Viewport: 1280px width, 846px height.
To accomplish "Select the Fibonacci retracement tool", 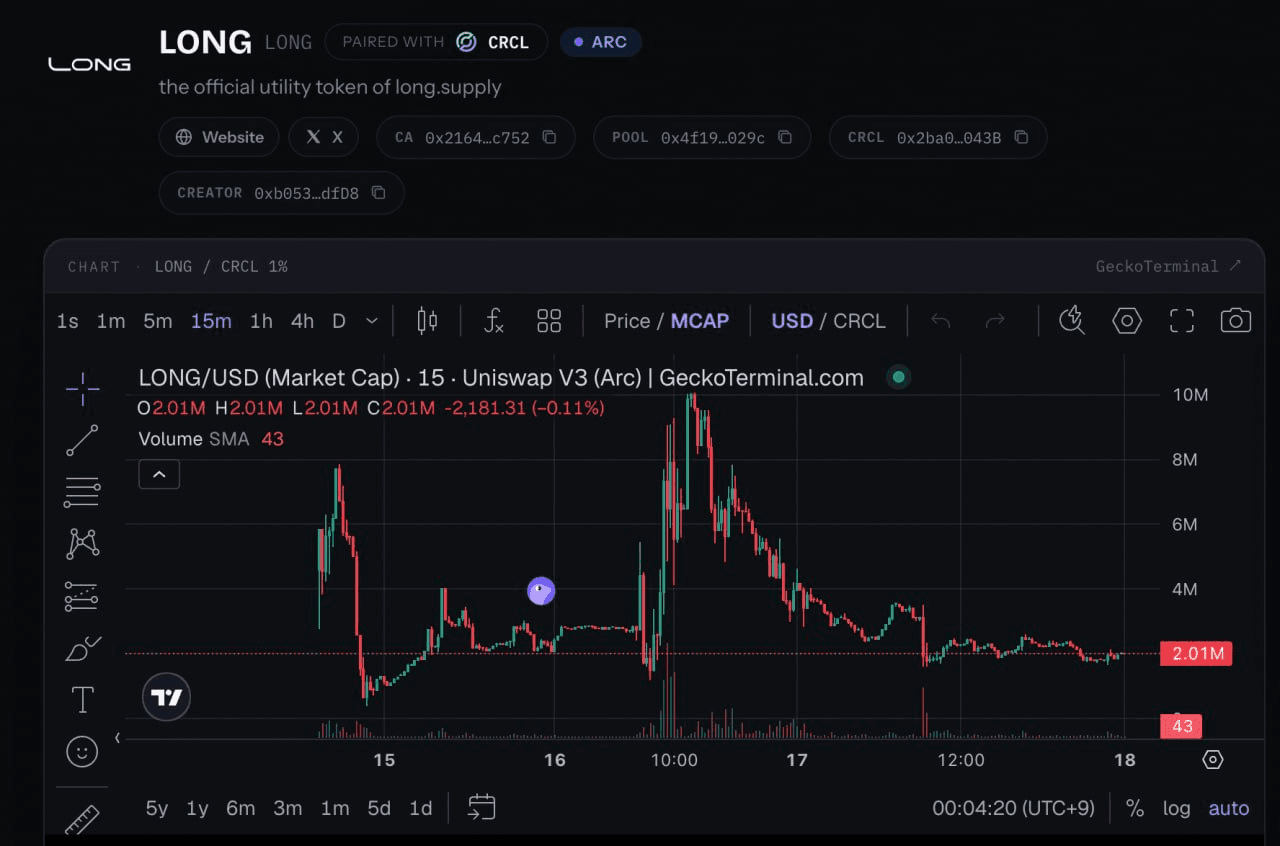I will 82,492.
